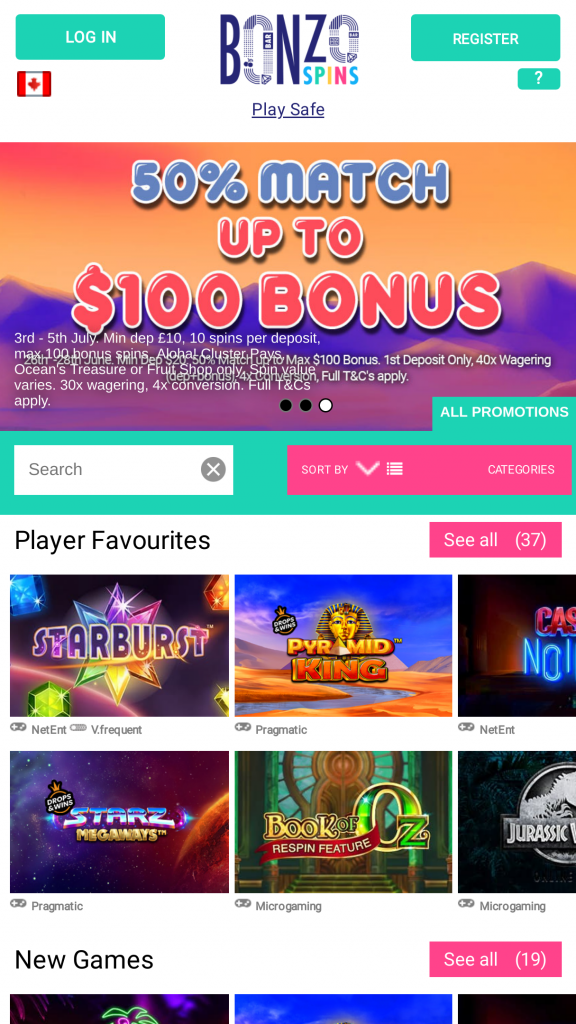Image resolution: width=576 pixels, height=1024 pixels.
Task: Open the Categories menu
Action: pyautogui.click(x=521, y=470)
